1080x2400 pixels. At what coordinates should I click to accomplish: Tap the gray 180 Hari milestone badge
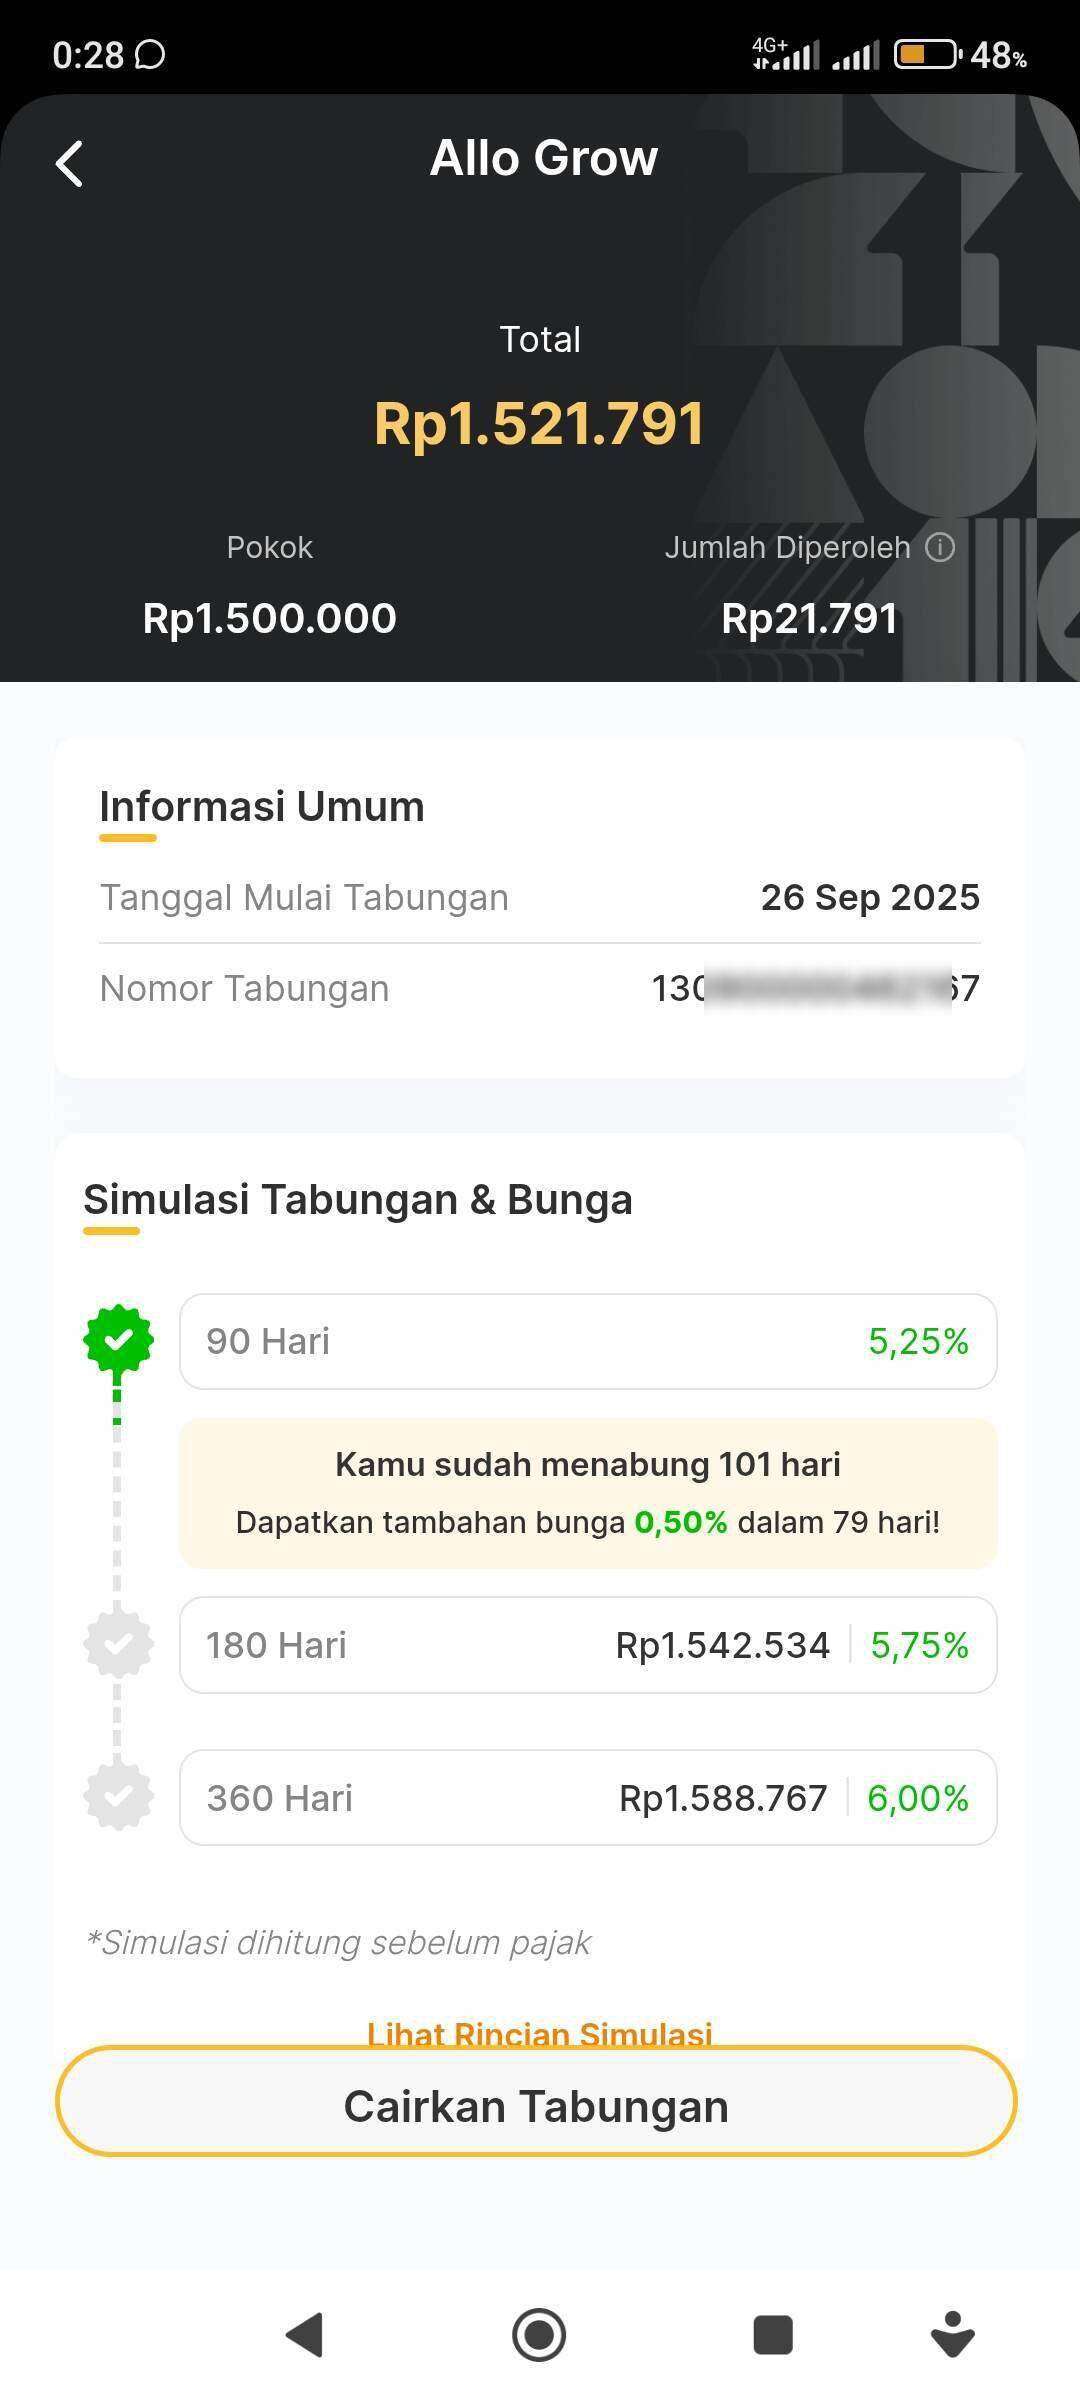tap(118, 1644)
